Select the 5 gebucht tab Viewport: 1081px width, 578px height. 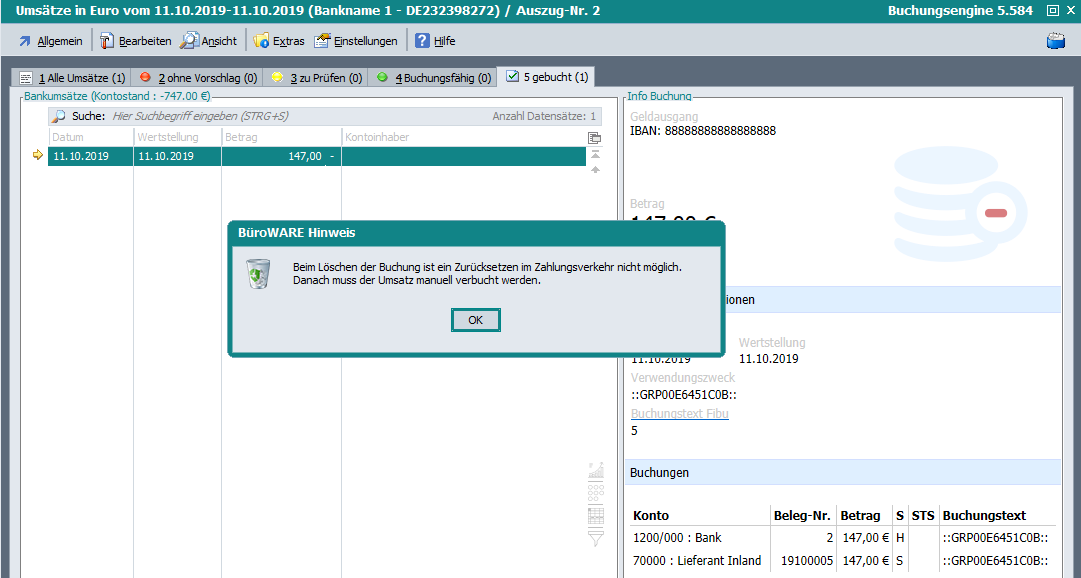(x=548, y=77)
